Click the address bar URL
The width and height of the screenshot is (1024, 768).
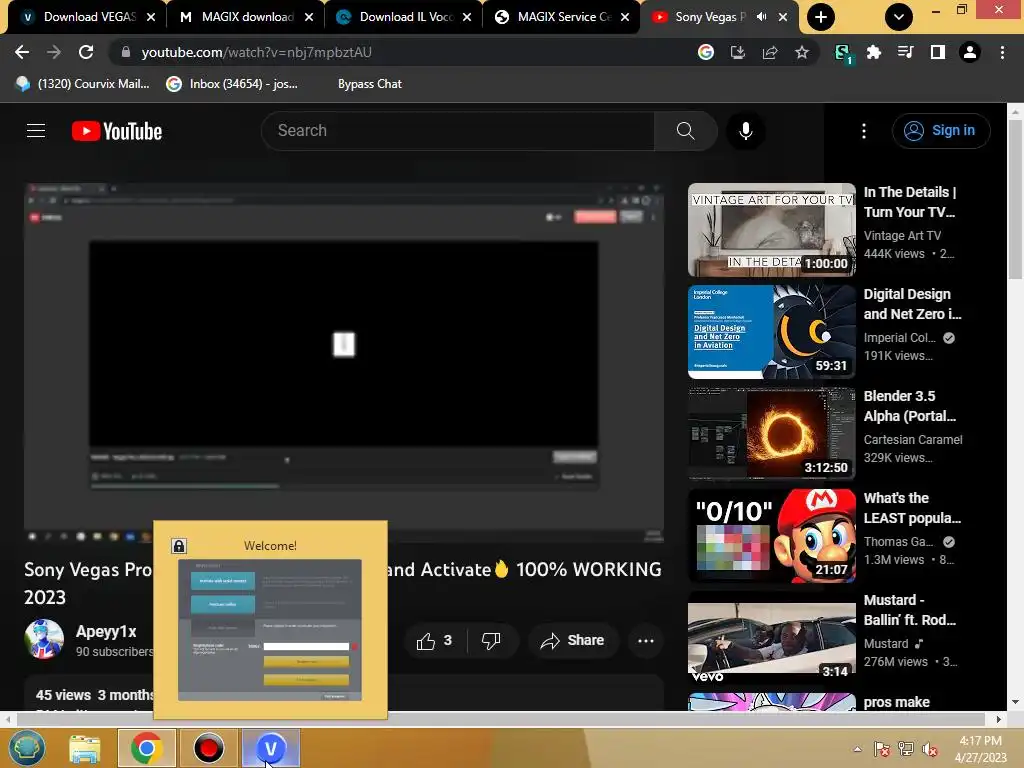click(x=256, y=52)
